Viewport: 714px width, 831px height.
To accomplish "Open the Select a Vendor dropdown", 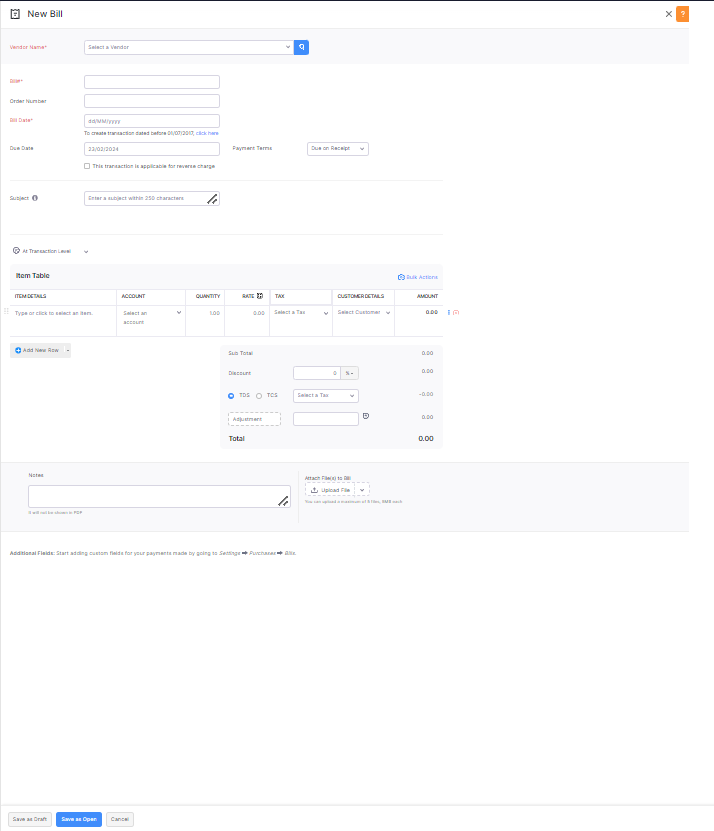I will [x=189, y=47].
